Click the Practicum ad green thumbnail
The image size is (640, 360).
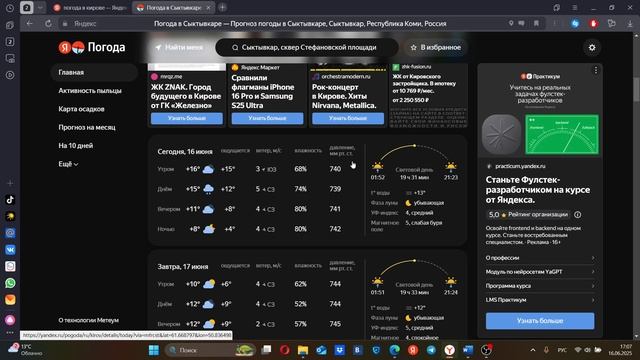point(562,134)
